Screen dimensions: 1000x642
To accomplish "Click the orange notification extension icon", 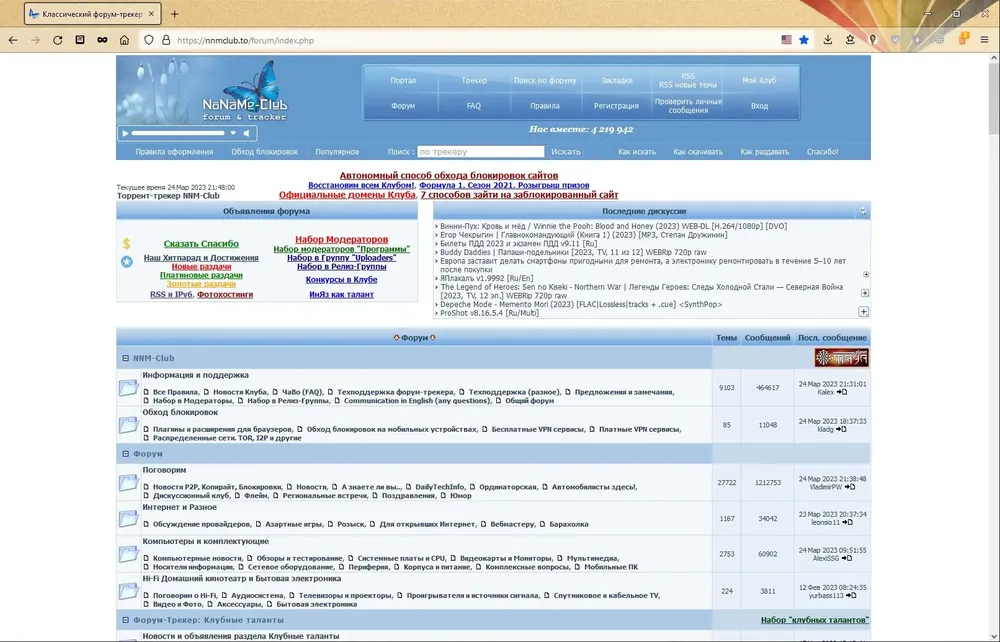I will (964, 39).
